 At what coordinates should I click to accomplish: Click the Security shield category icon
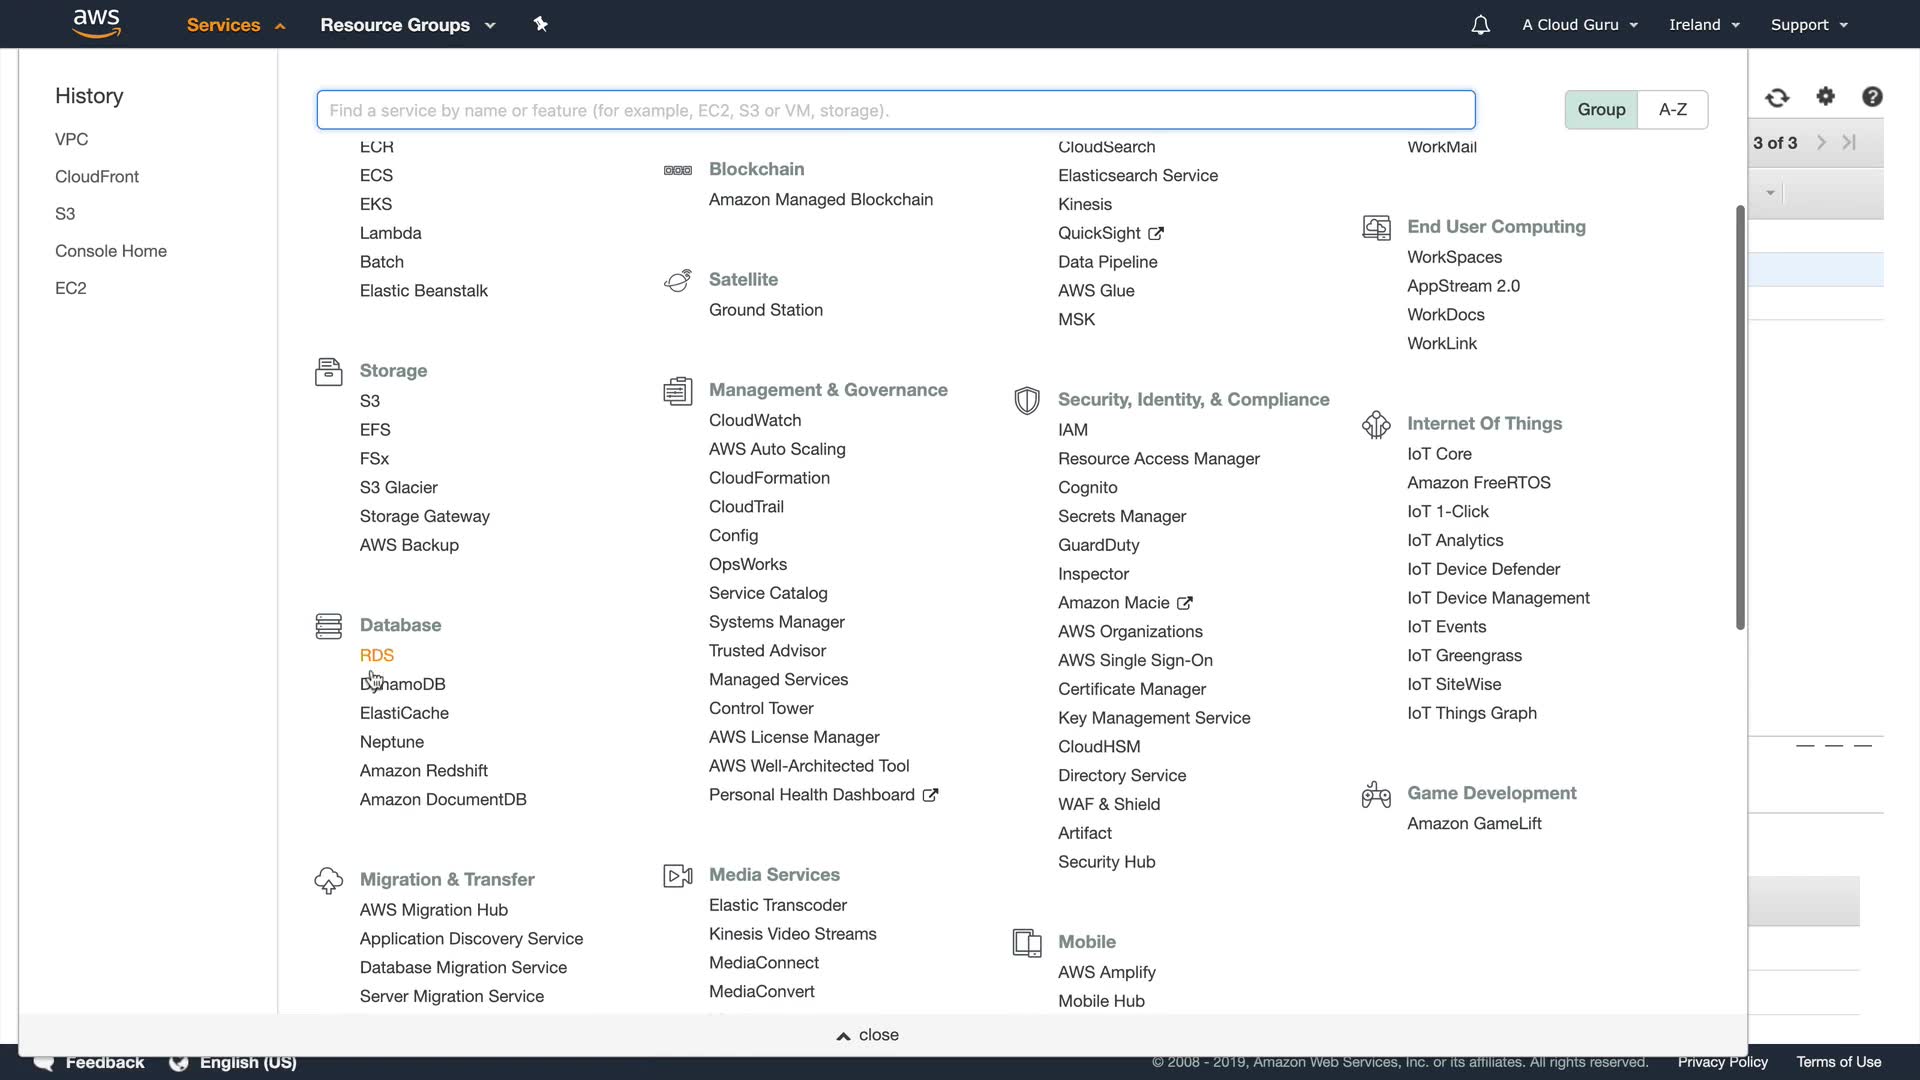1027,400
